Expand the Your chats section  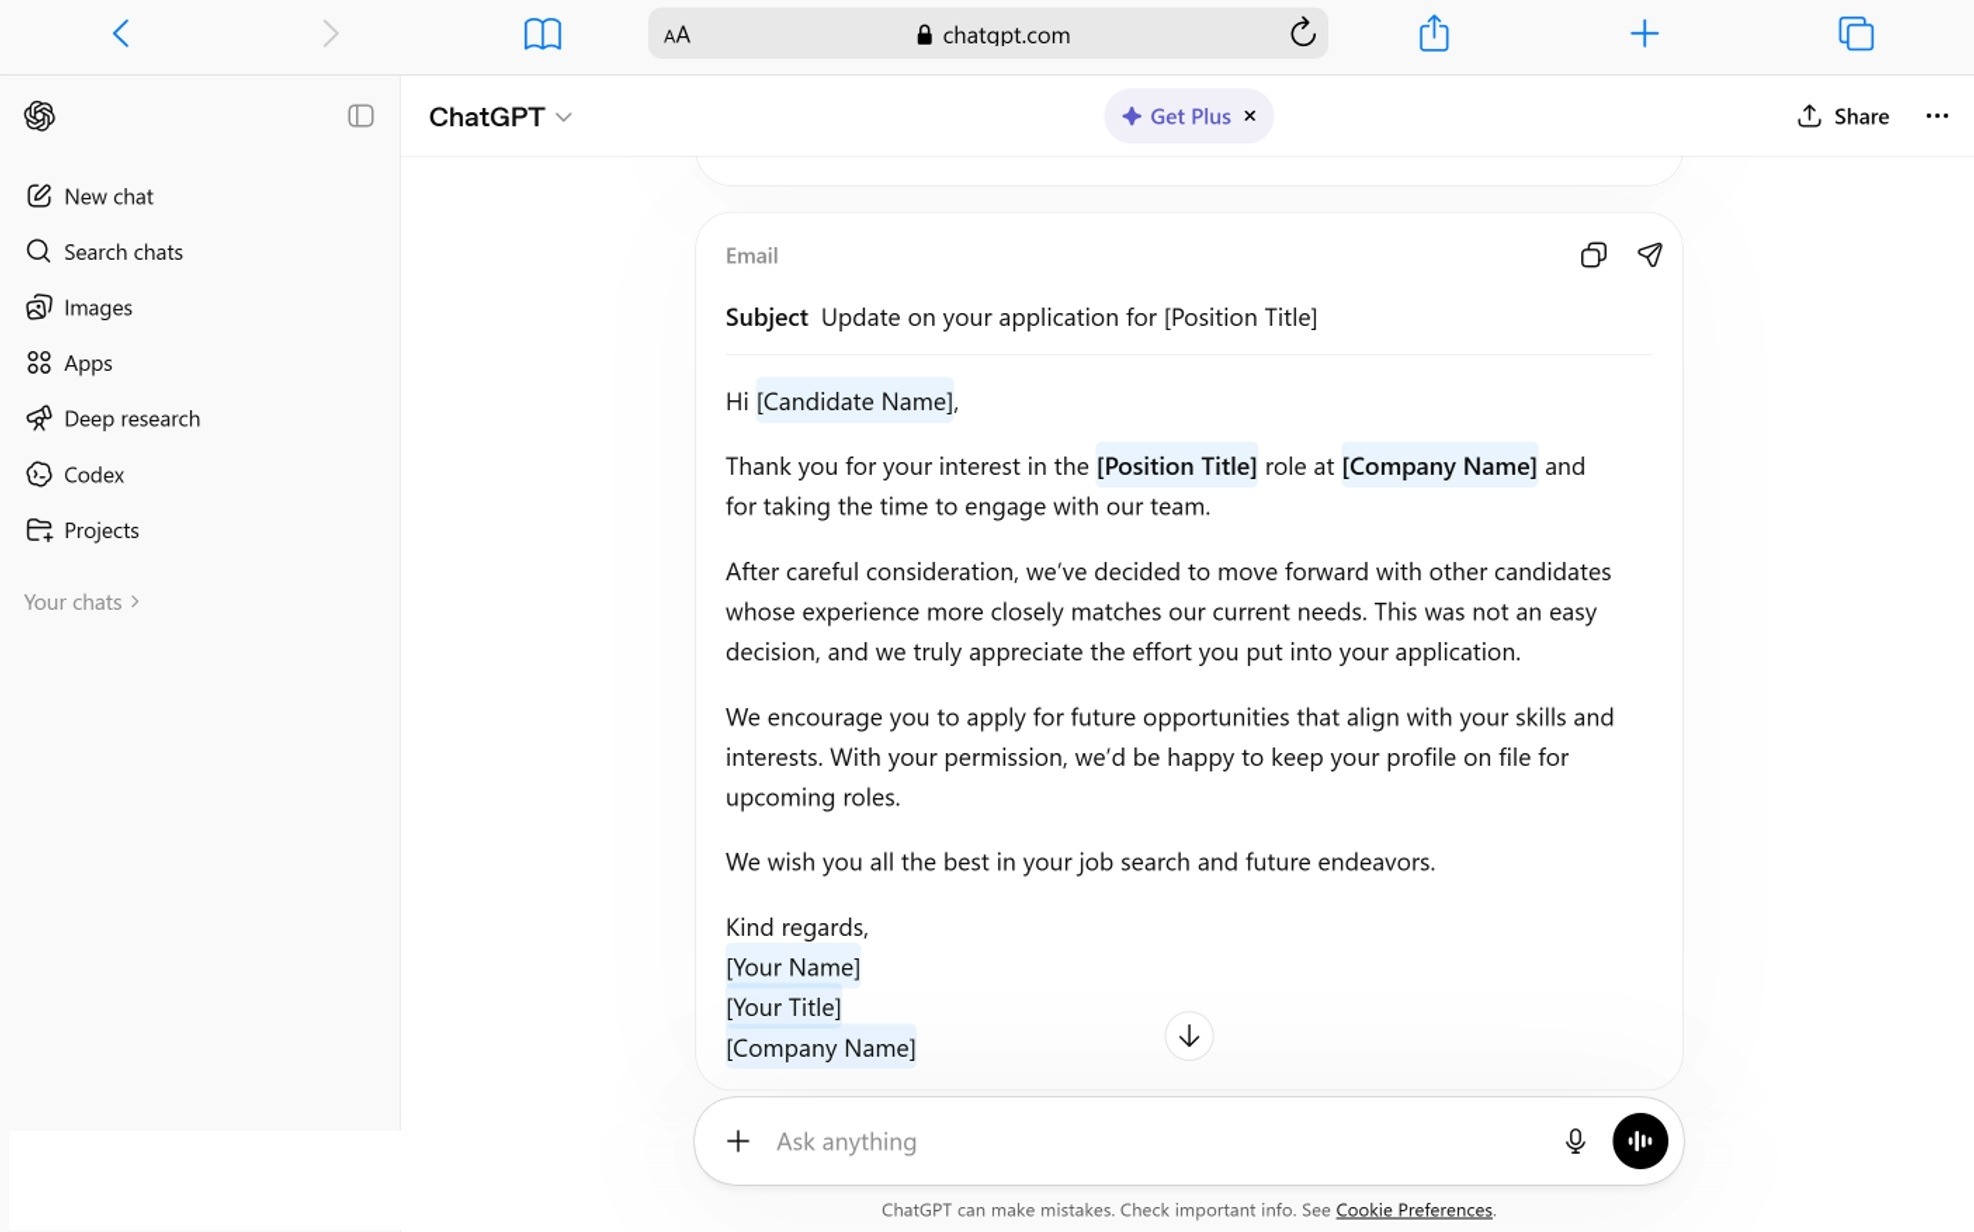pyautogui.click(x=82, y=602)
